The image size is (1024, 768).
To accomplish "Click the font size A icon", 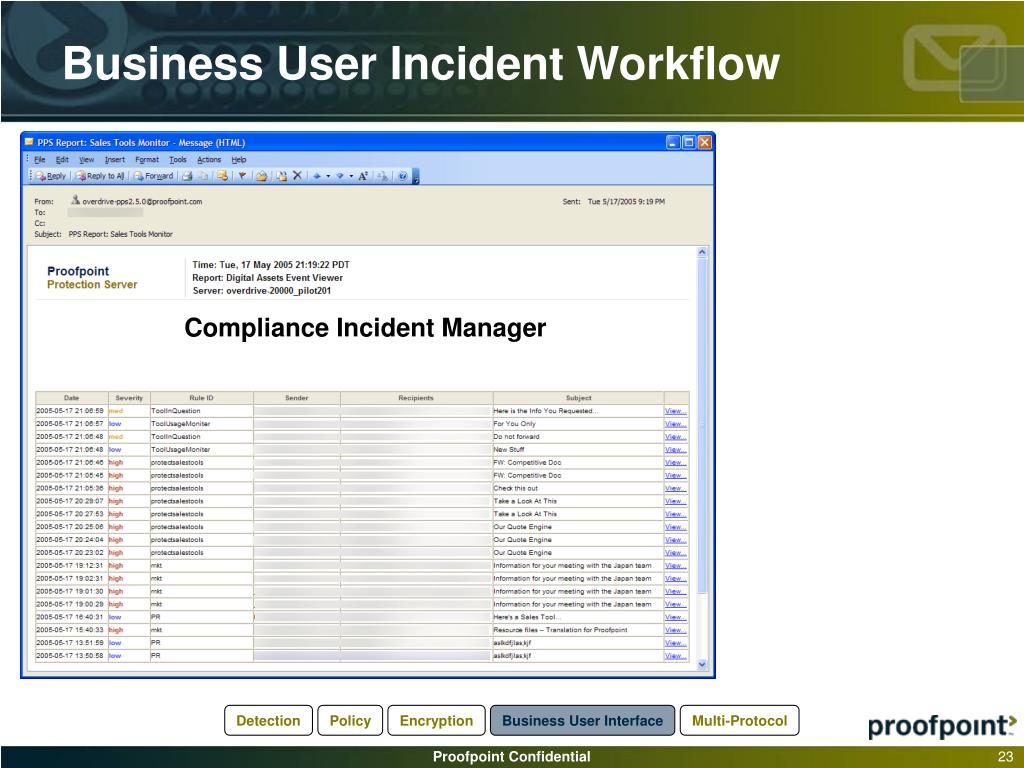I will coord(363,176).
